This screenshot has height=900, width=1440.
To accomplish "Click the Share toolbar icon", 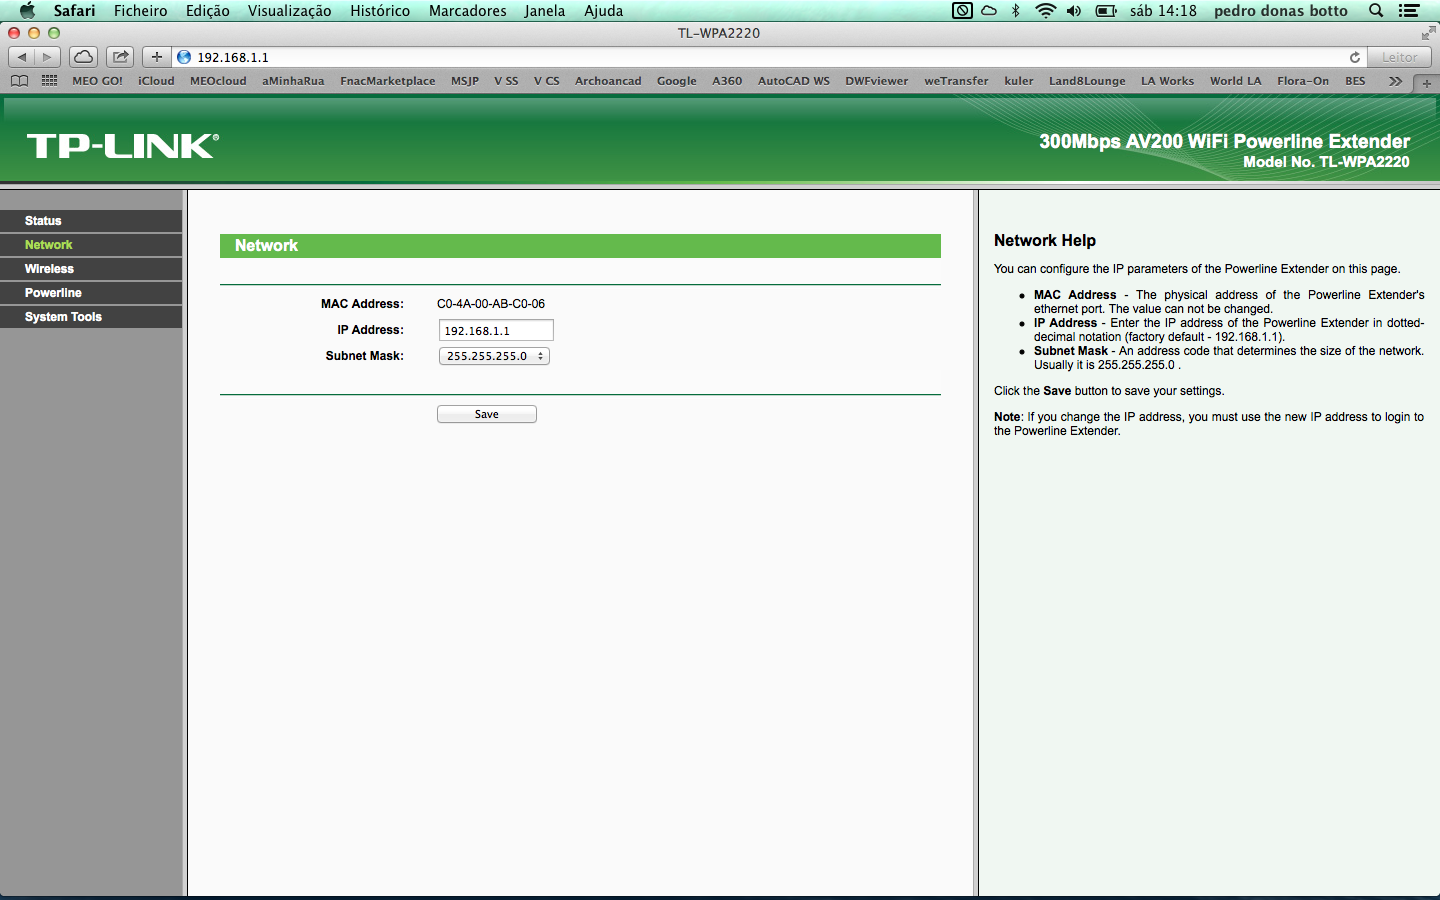I will tap(120, 57).
